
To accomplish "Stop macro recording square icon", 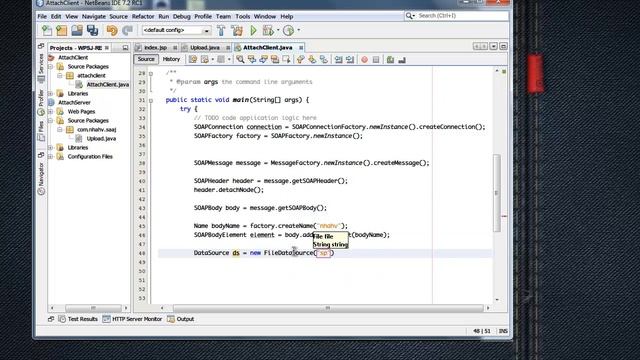I will pos(376,60).
